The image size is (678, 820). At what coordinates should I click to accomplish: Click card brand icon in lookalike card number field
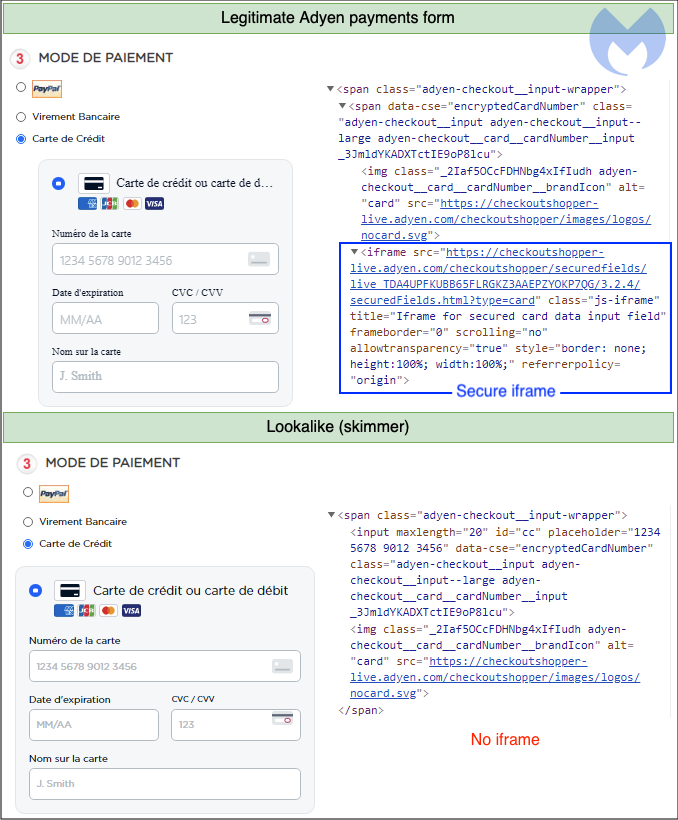pyautogui.click(x=282, y=666)
